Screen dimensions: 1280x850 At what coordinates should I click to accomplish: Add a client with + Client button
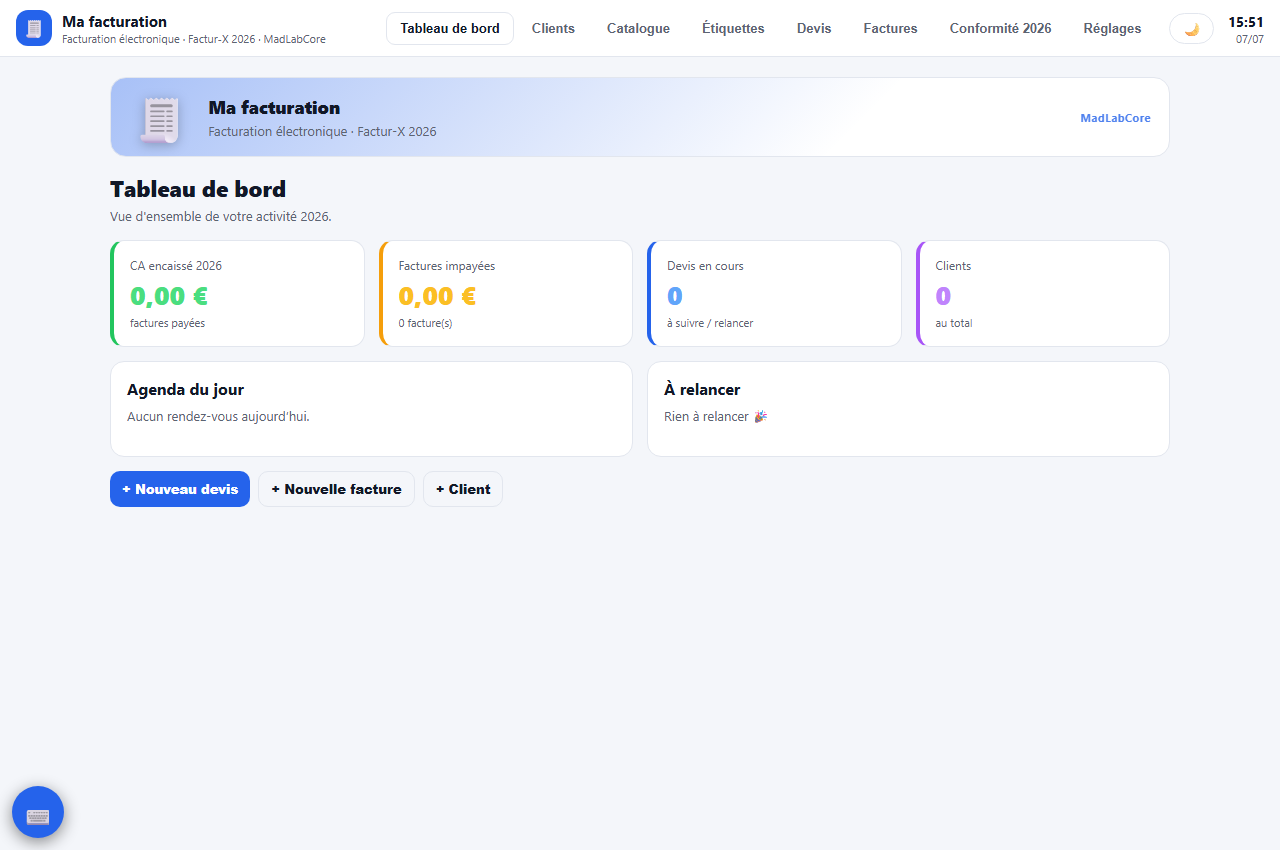(463, 489)
